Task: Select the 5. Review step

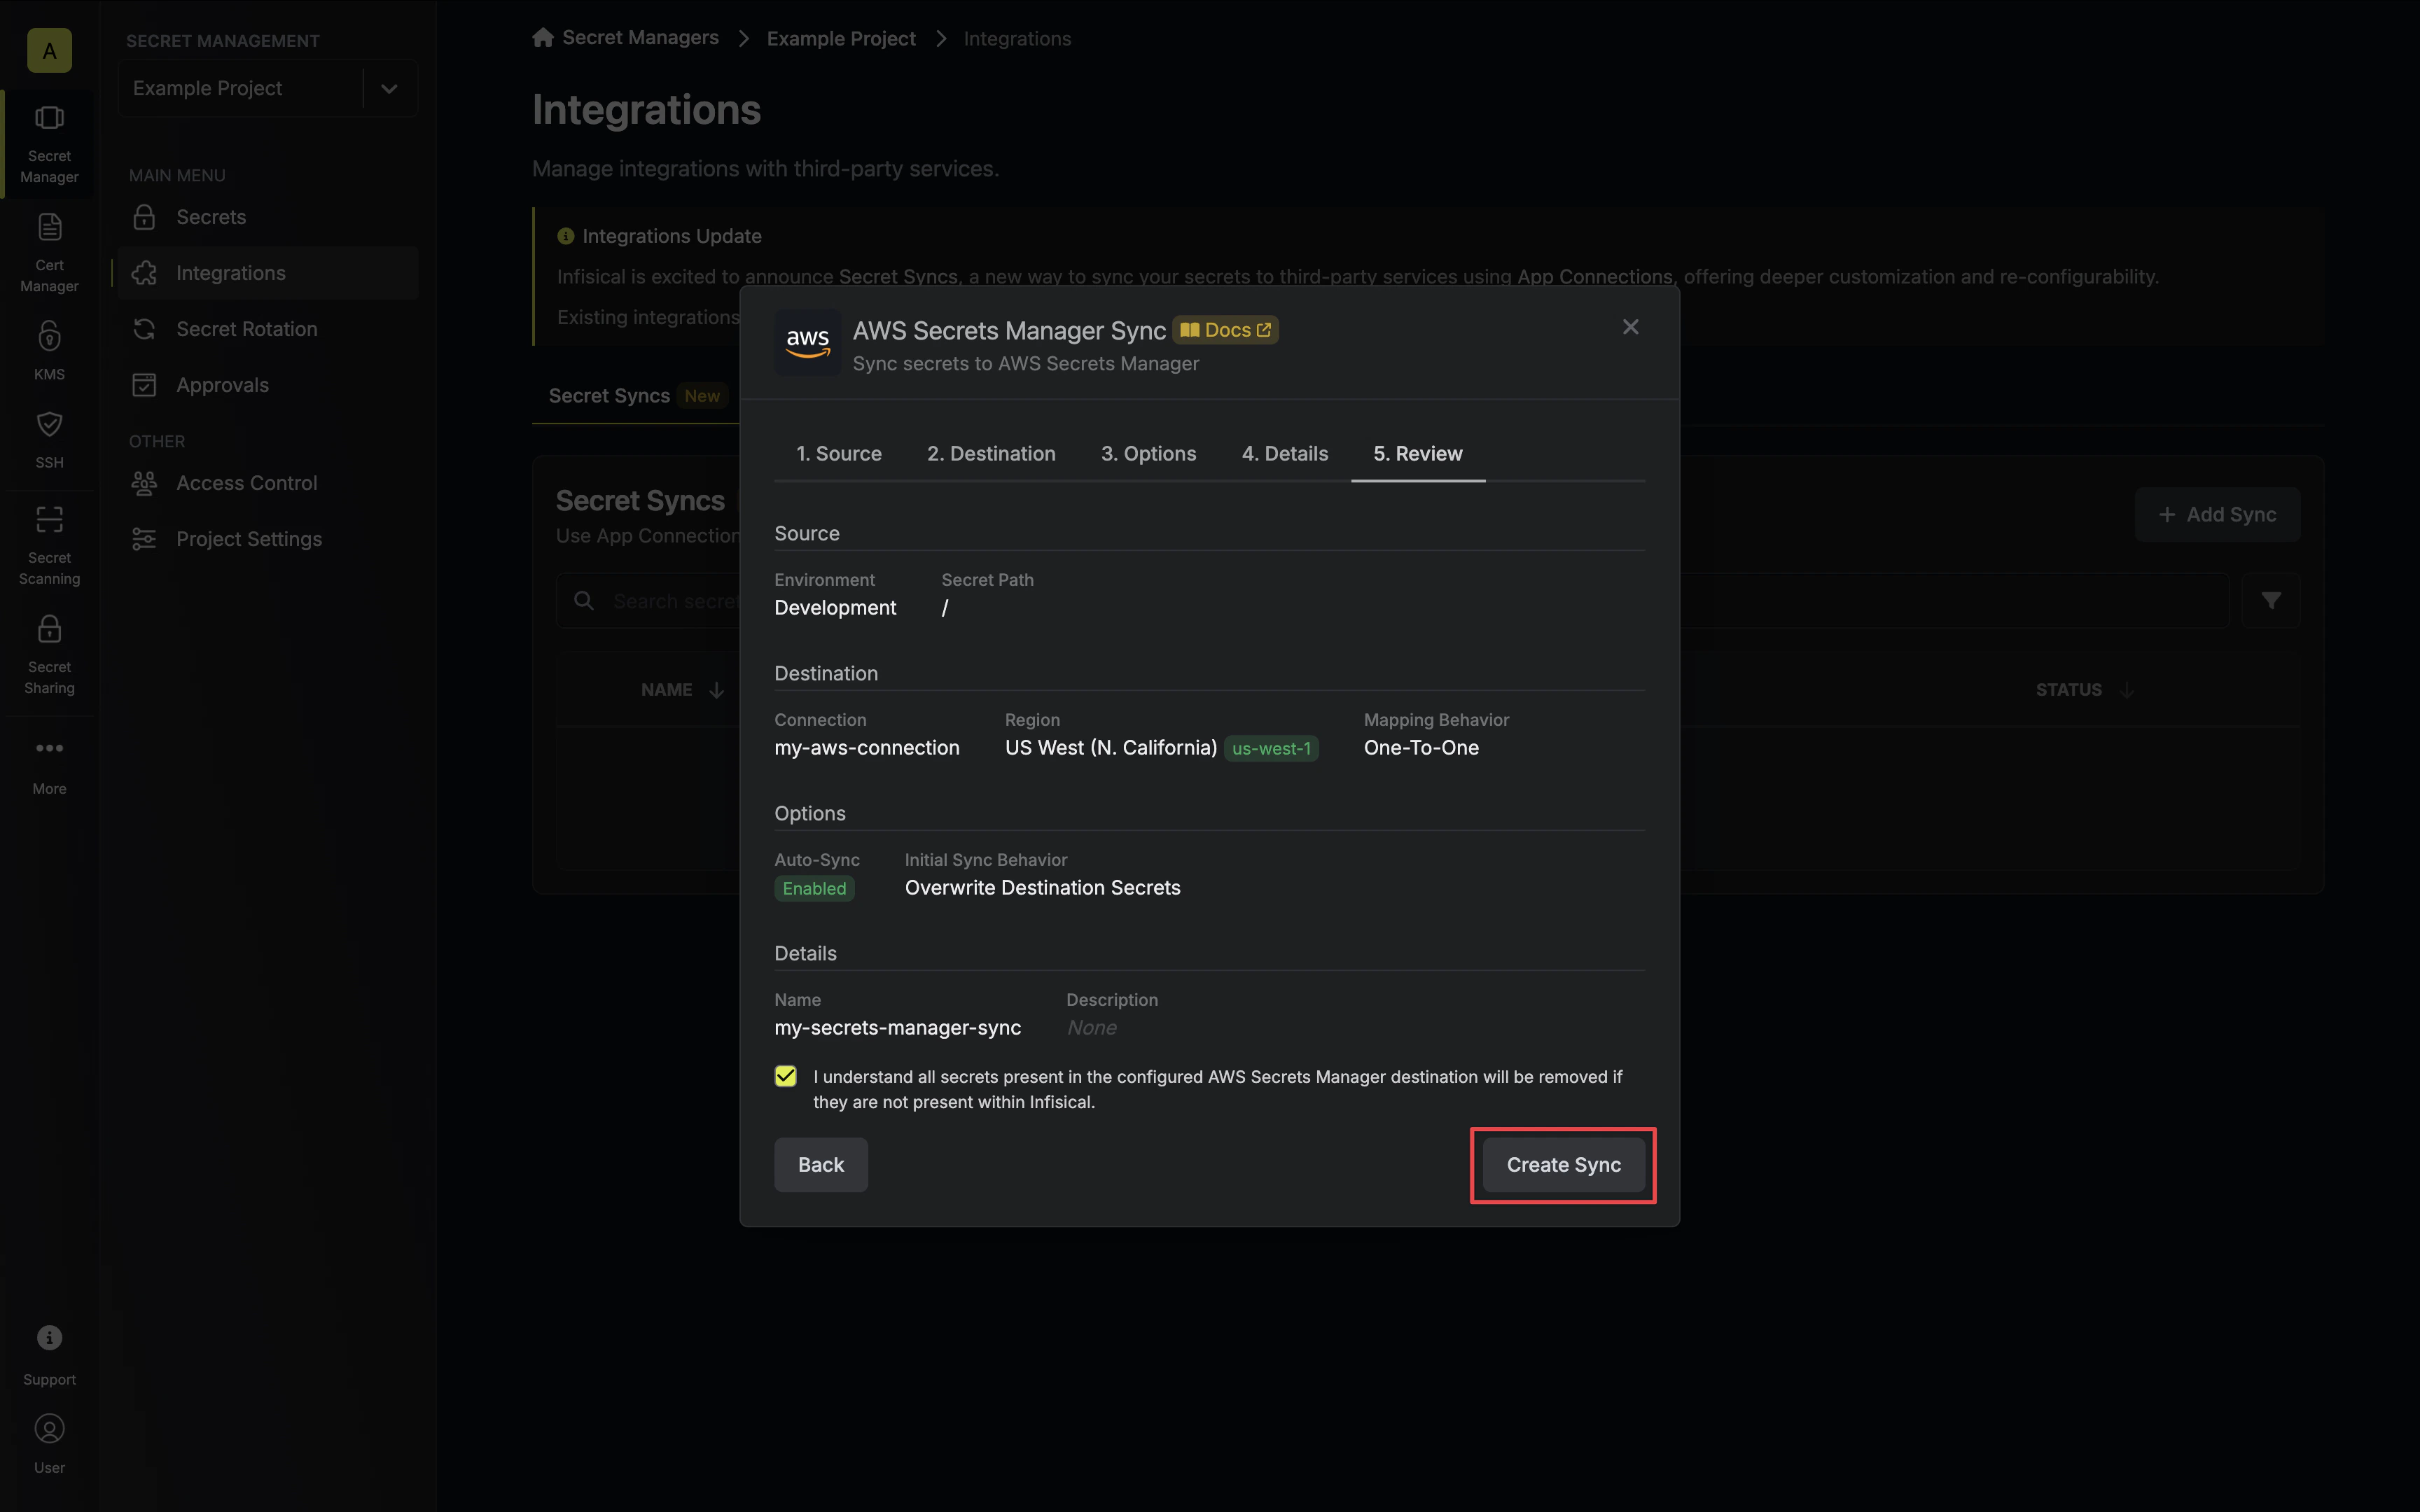Action: pos(1417,454)
